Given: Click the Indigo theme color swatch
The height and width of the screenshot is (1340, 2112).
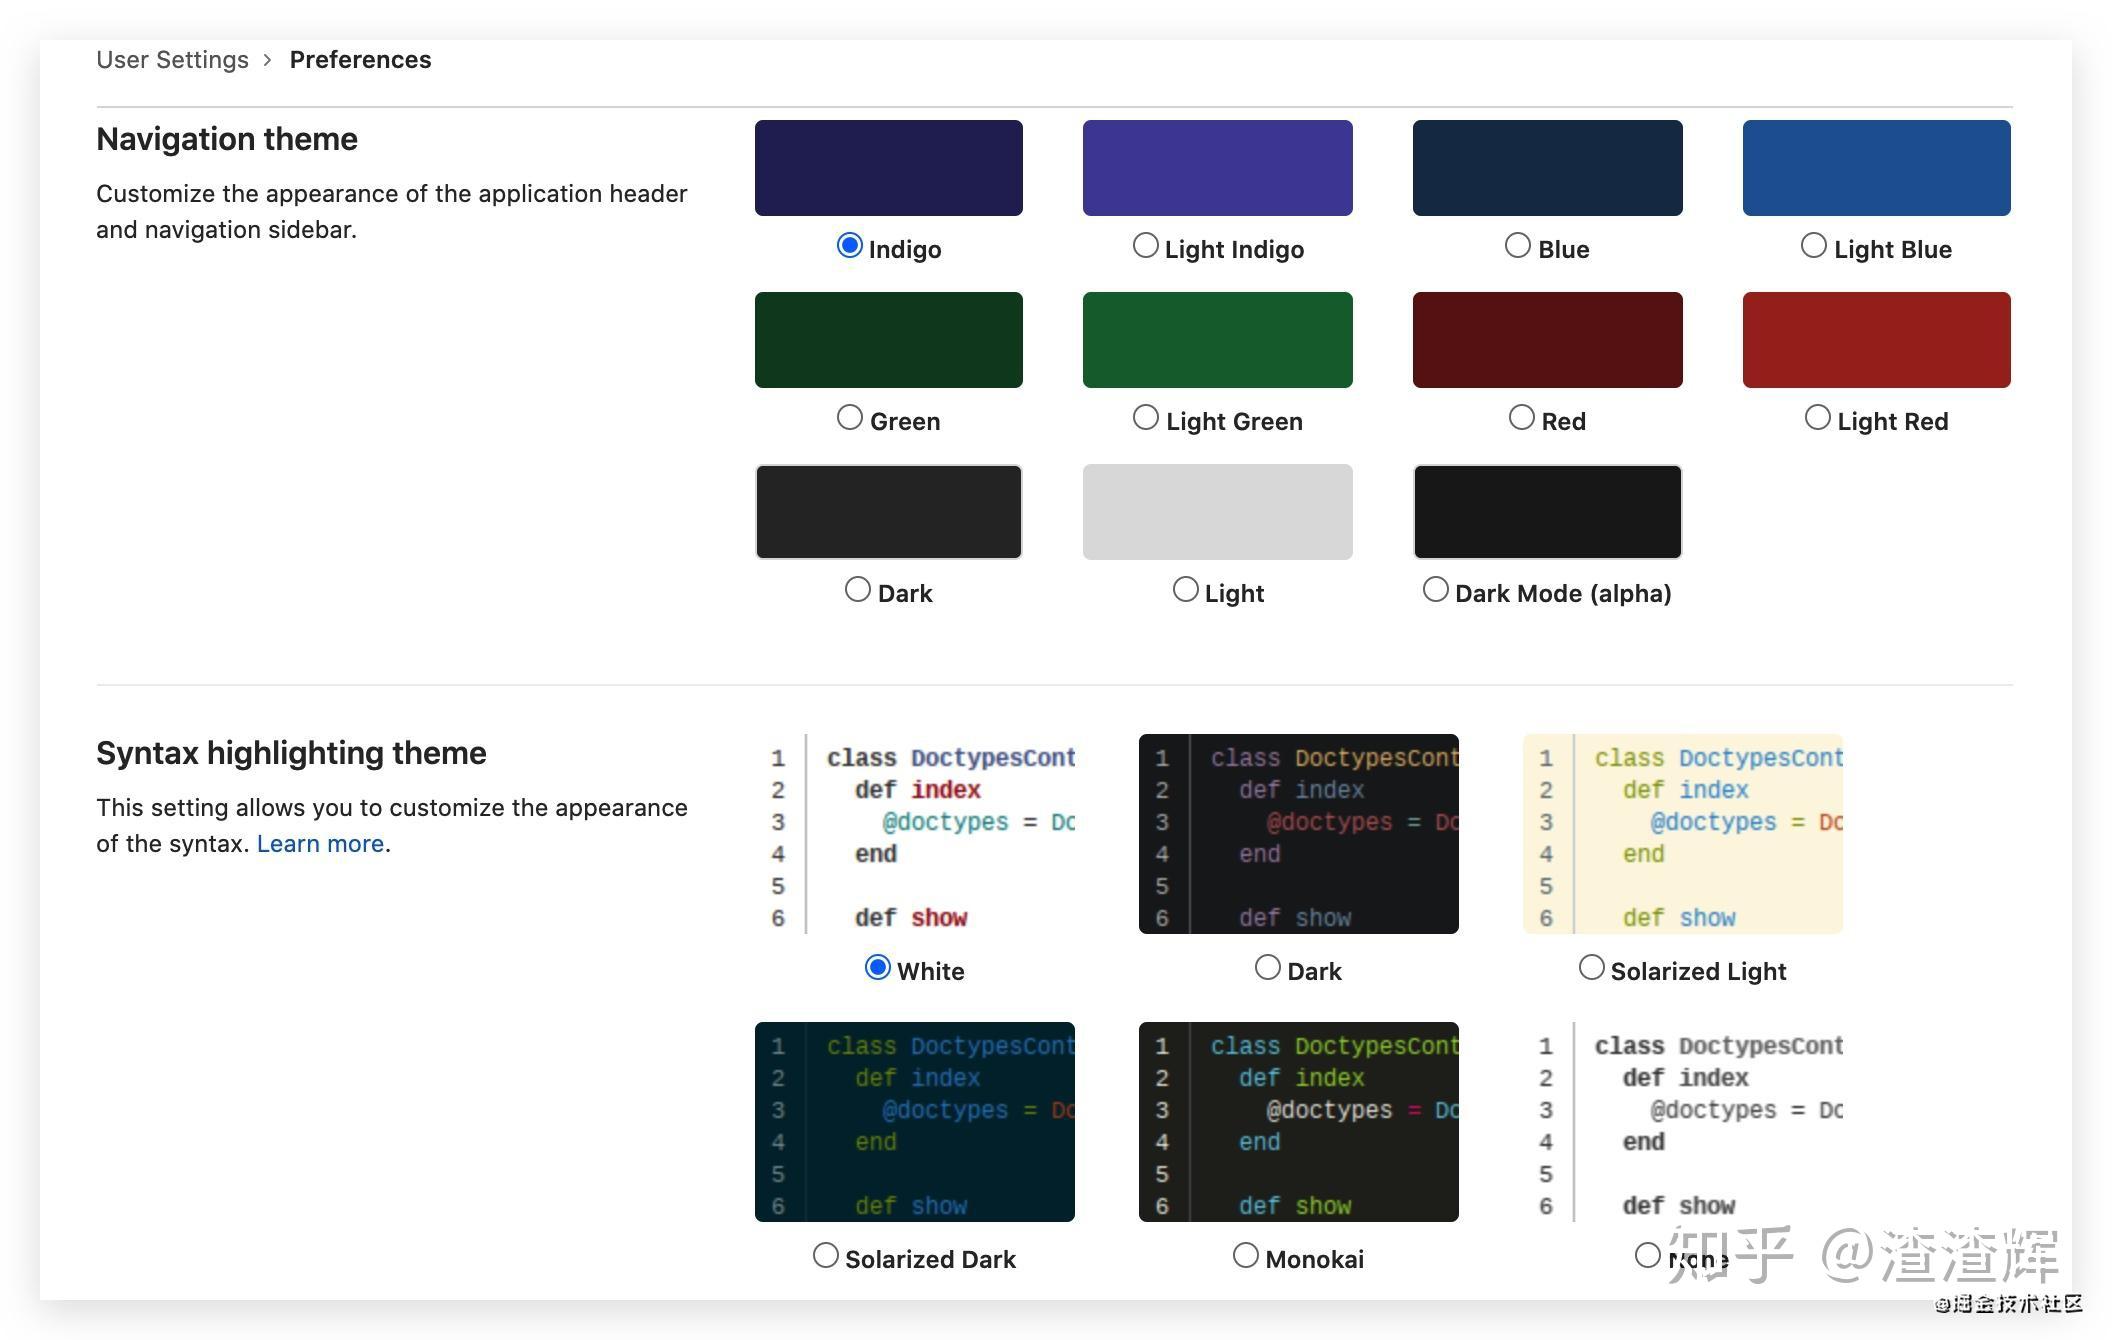Looking at the screenshot, I should tap(888, 167).
